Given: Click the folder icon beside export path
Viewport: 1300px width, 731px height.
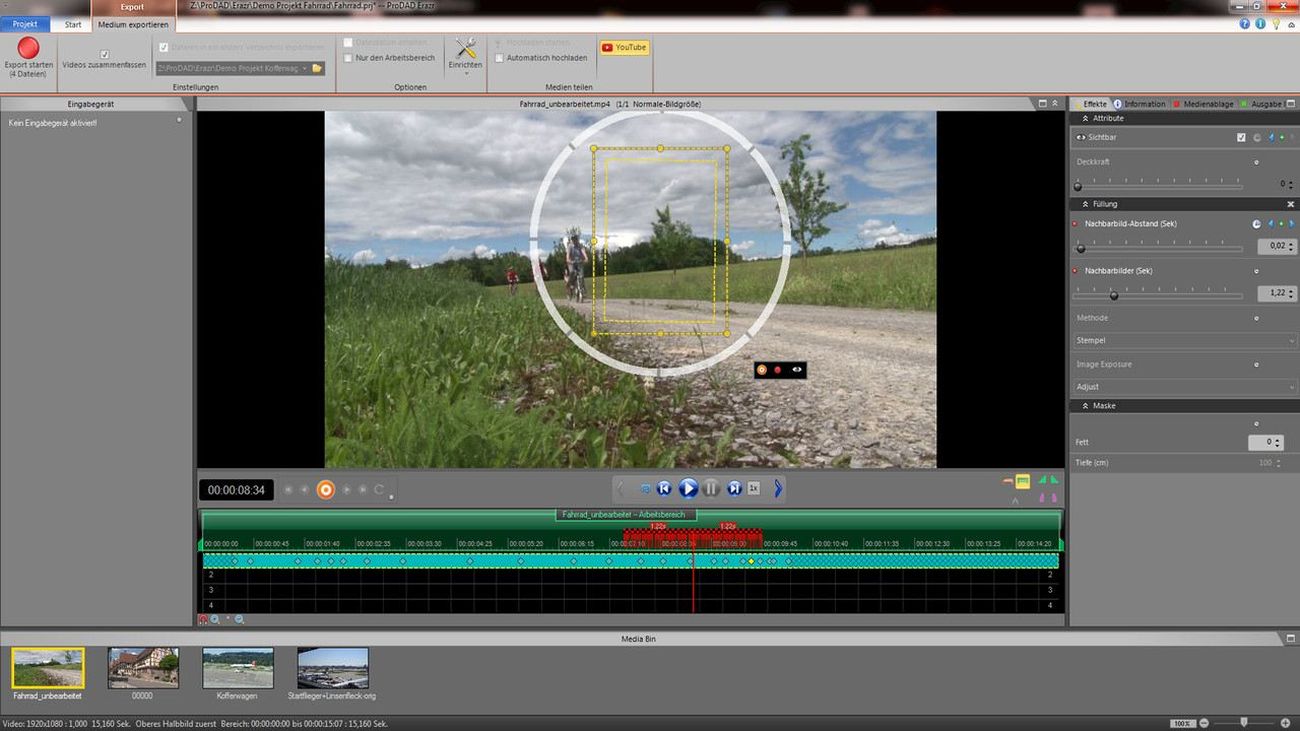Looking at the screenshot, I should [x=316, y=68].
